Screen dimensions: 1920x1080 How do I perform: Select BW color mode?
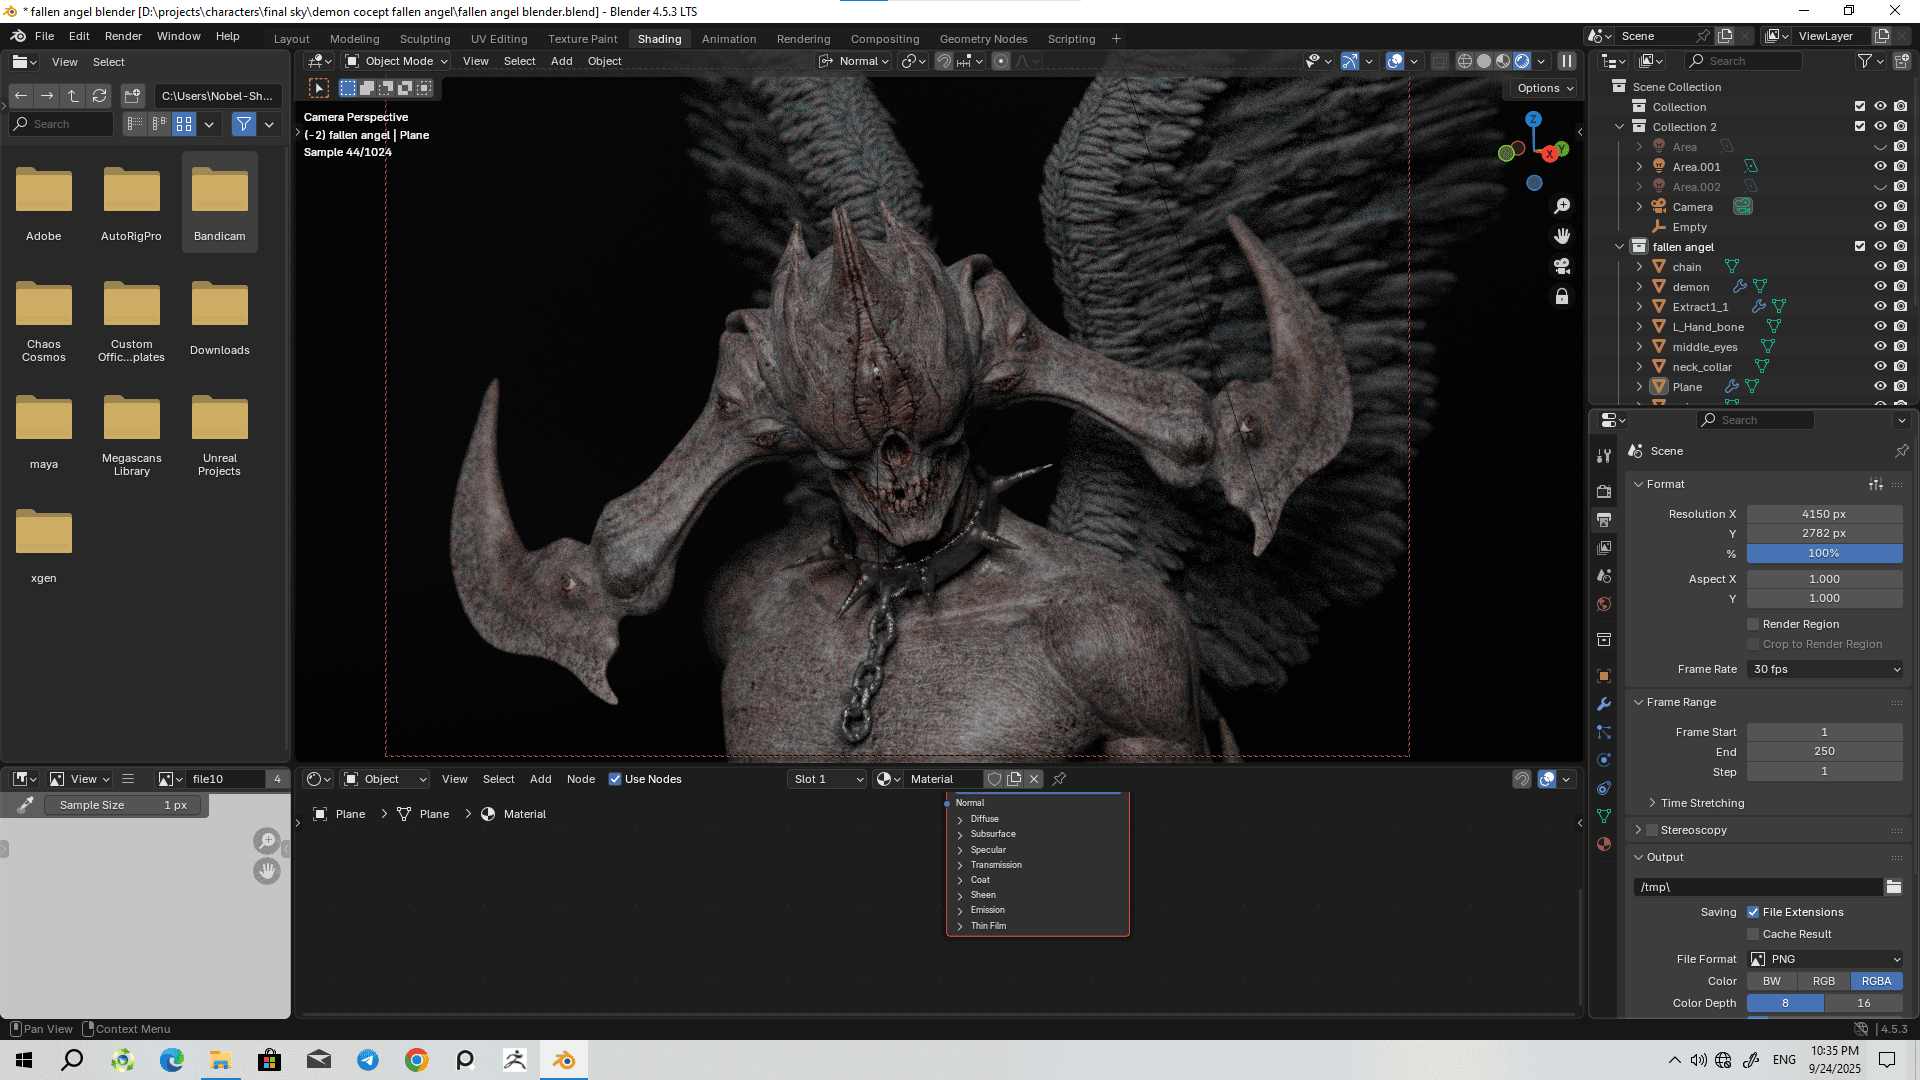tap(1772, 981)
